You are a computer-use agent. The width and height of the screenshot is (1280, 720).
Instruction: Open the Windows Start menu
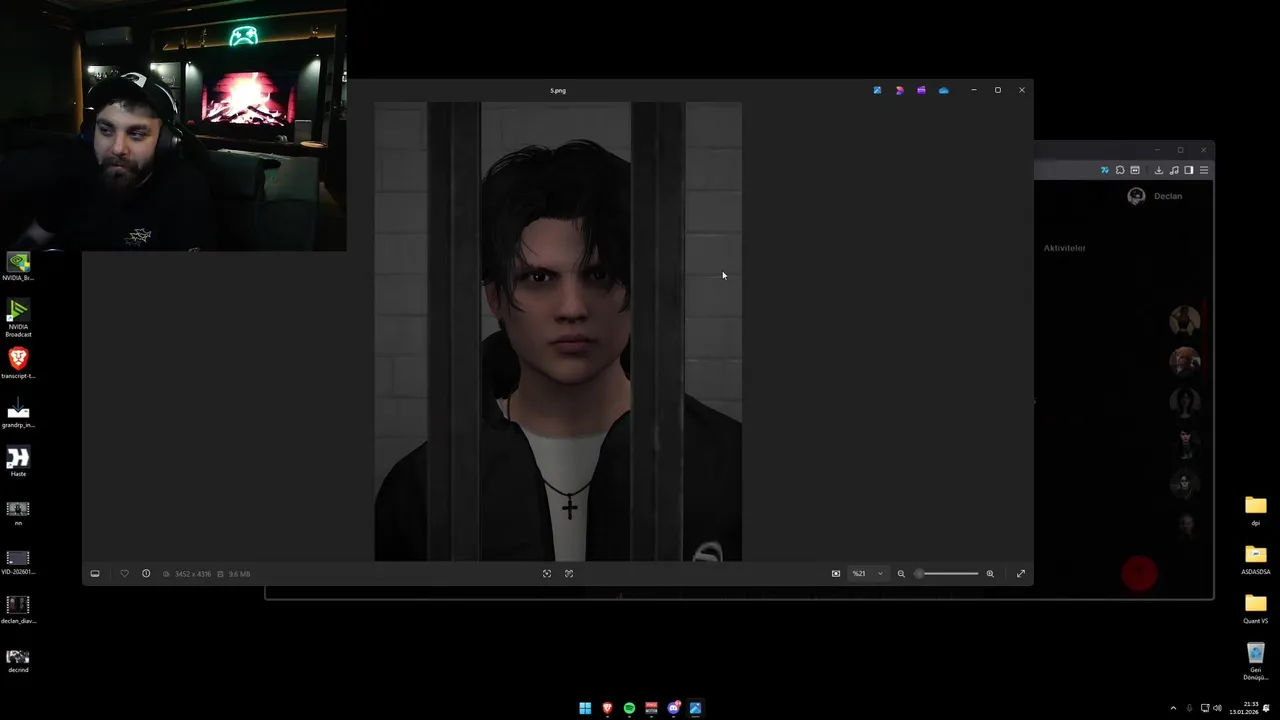click(585, 708)
